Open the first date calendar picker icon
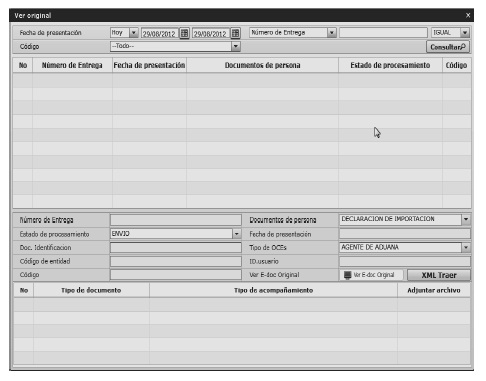The height and width of the screenshot is (381, 486). (184, 33)
